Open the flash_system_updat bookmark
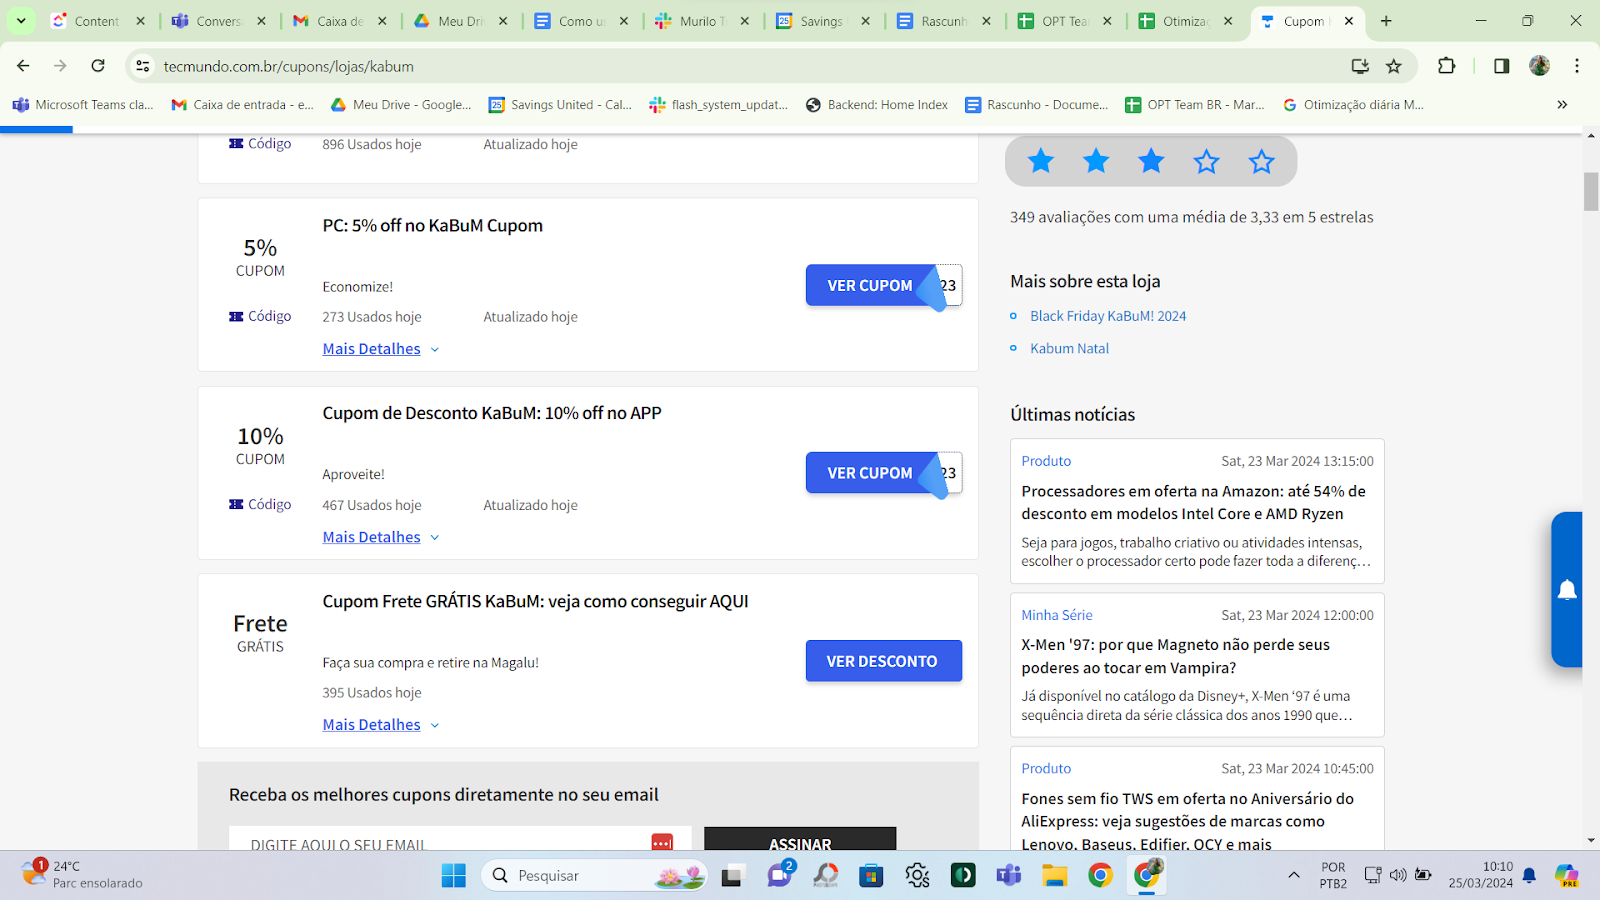The height and width of the screenshot is (900, 1600). click(x=719, y=104)
